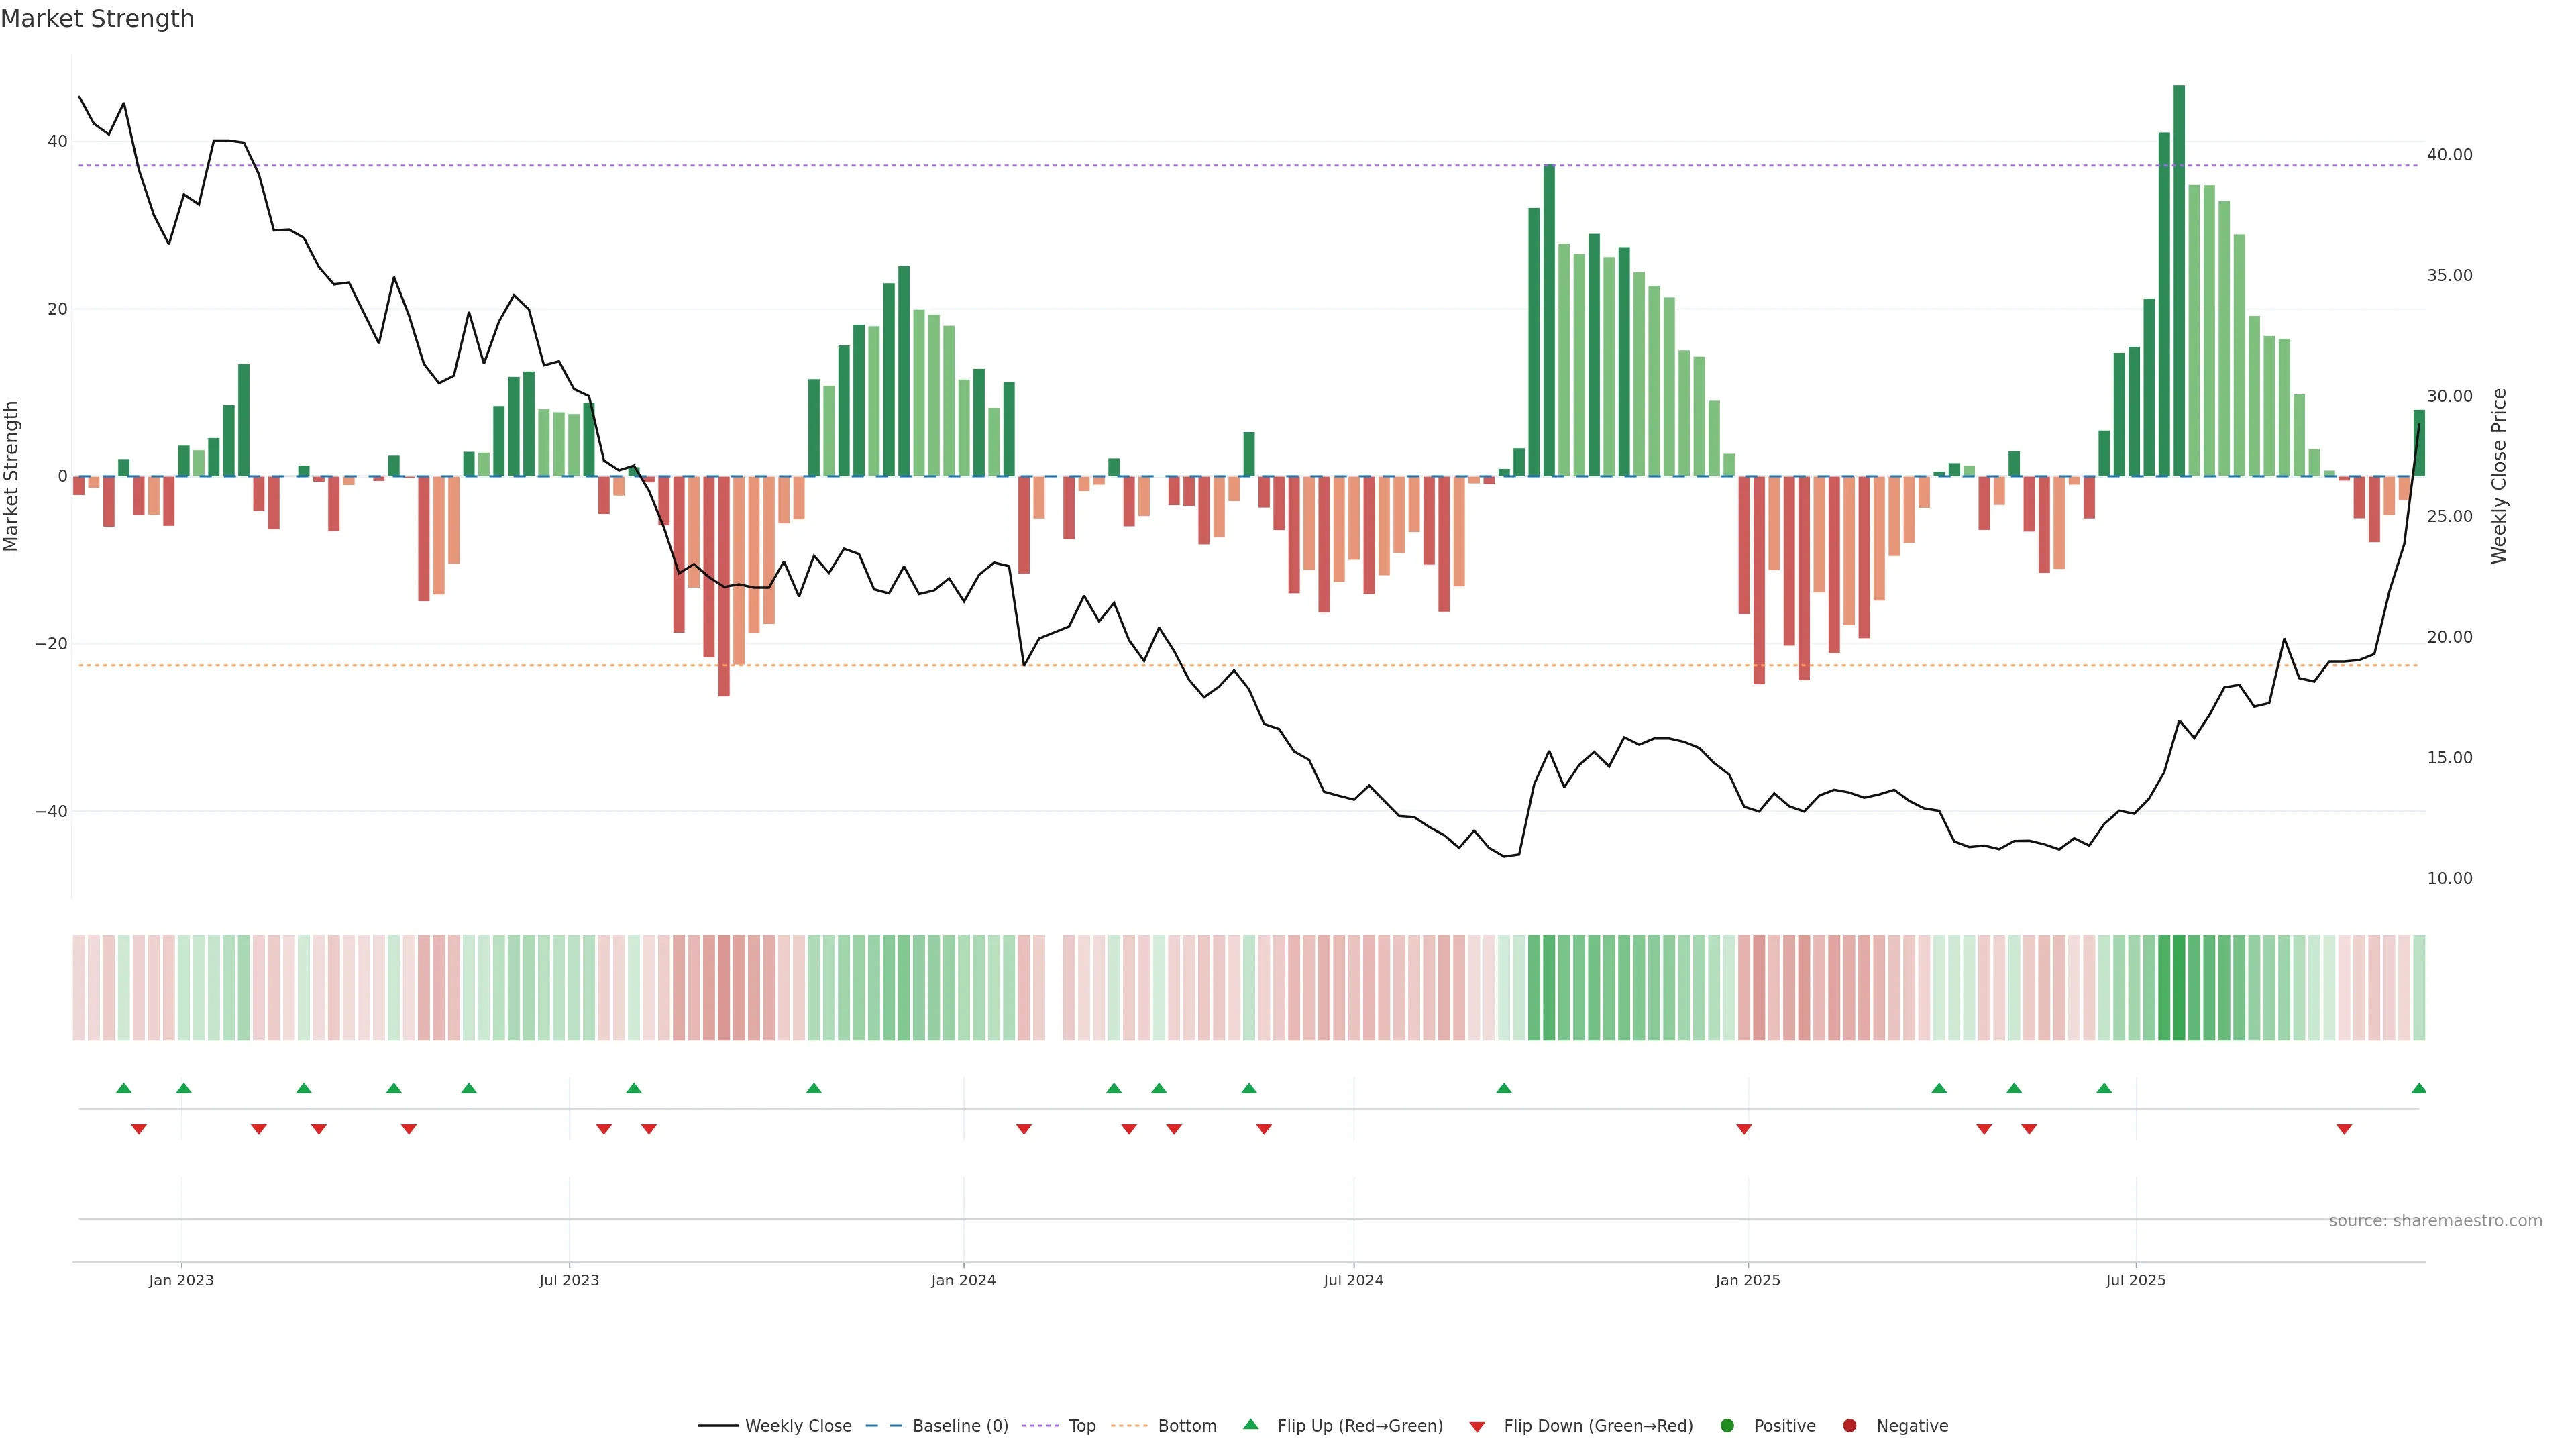This screenshot has width=2576, height=1449.
Task: Click the green Positive circle legend icon
Action: coord(1726,1425)
